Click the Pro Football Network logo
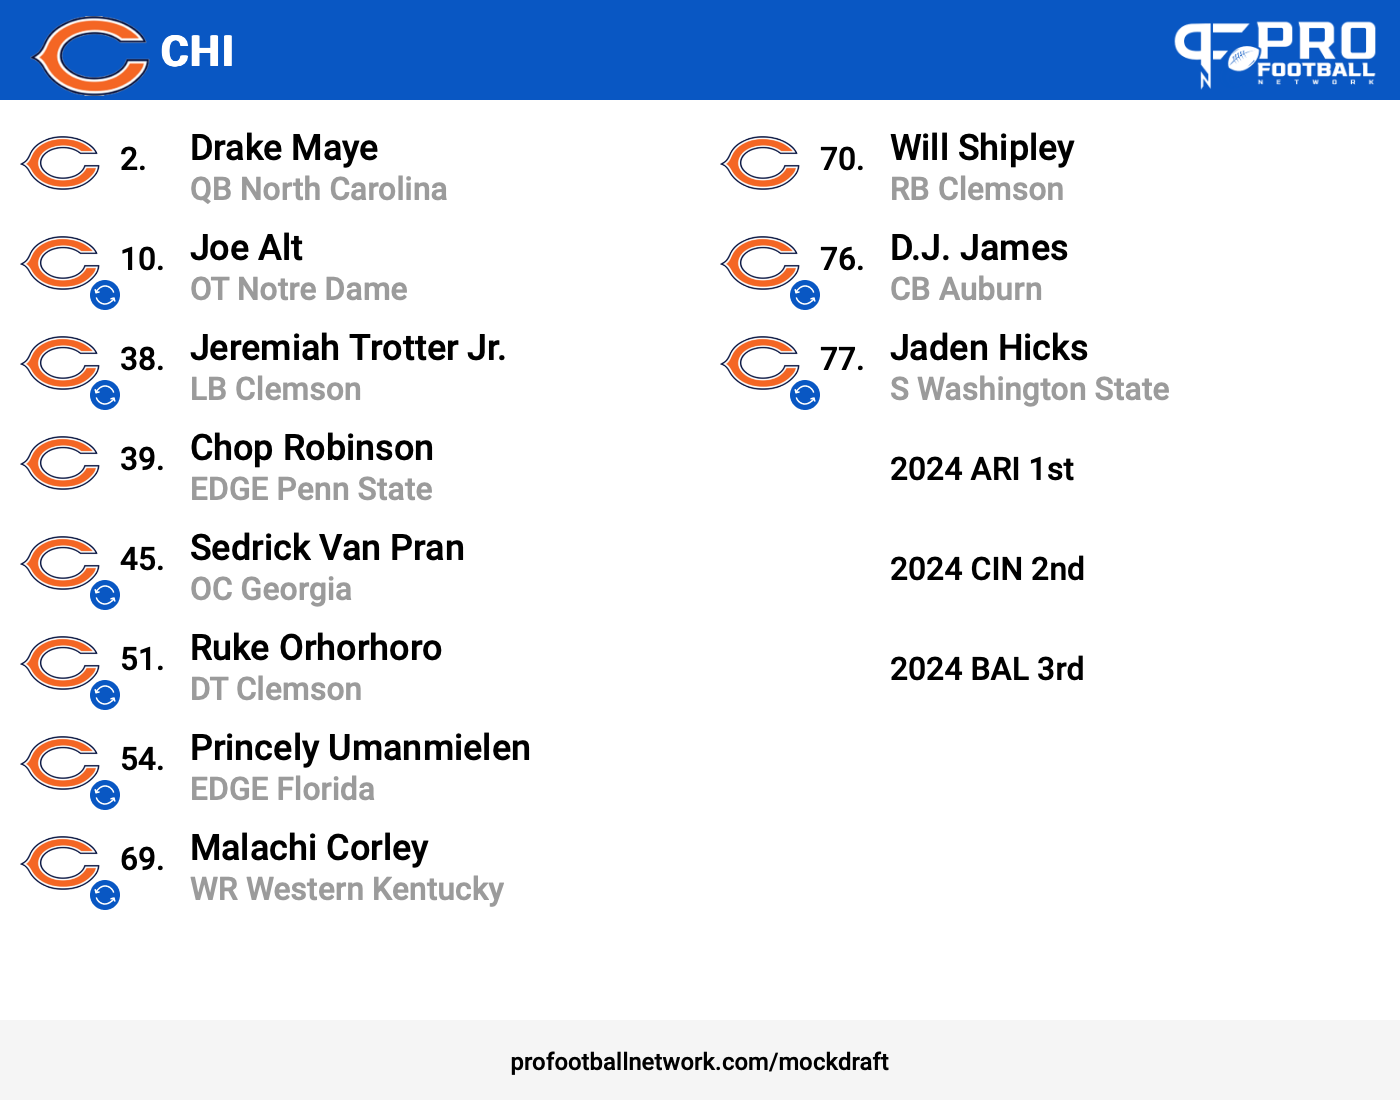 1274,55
